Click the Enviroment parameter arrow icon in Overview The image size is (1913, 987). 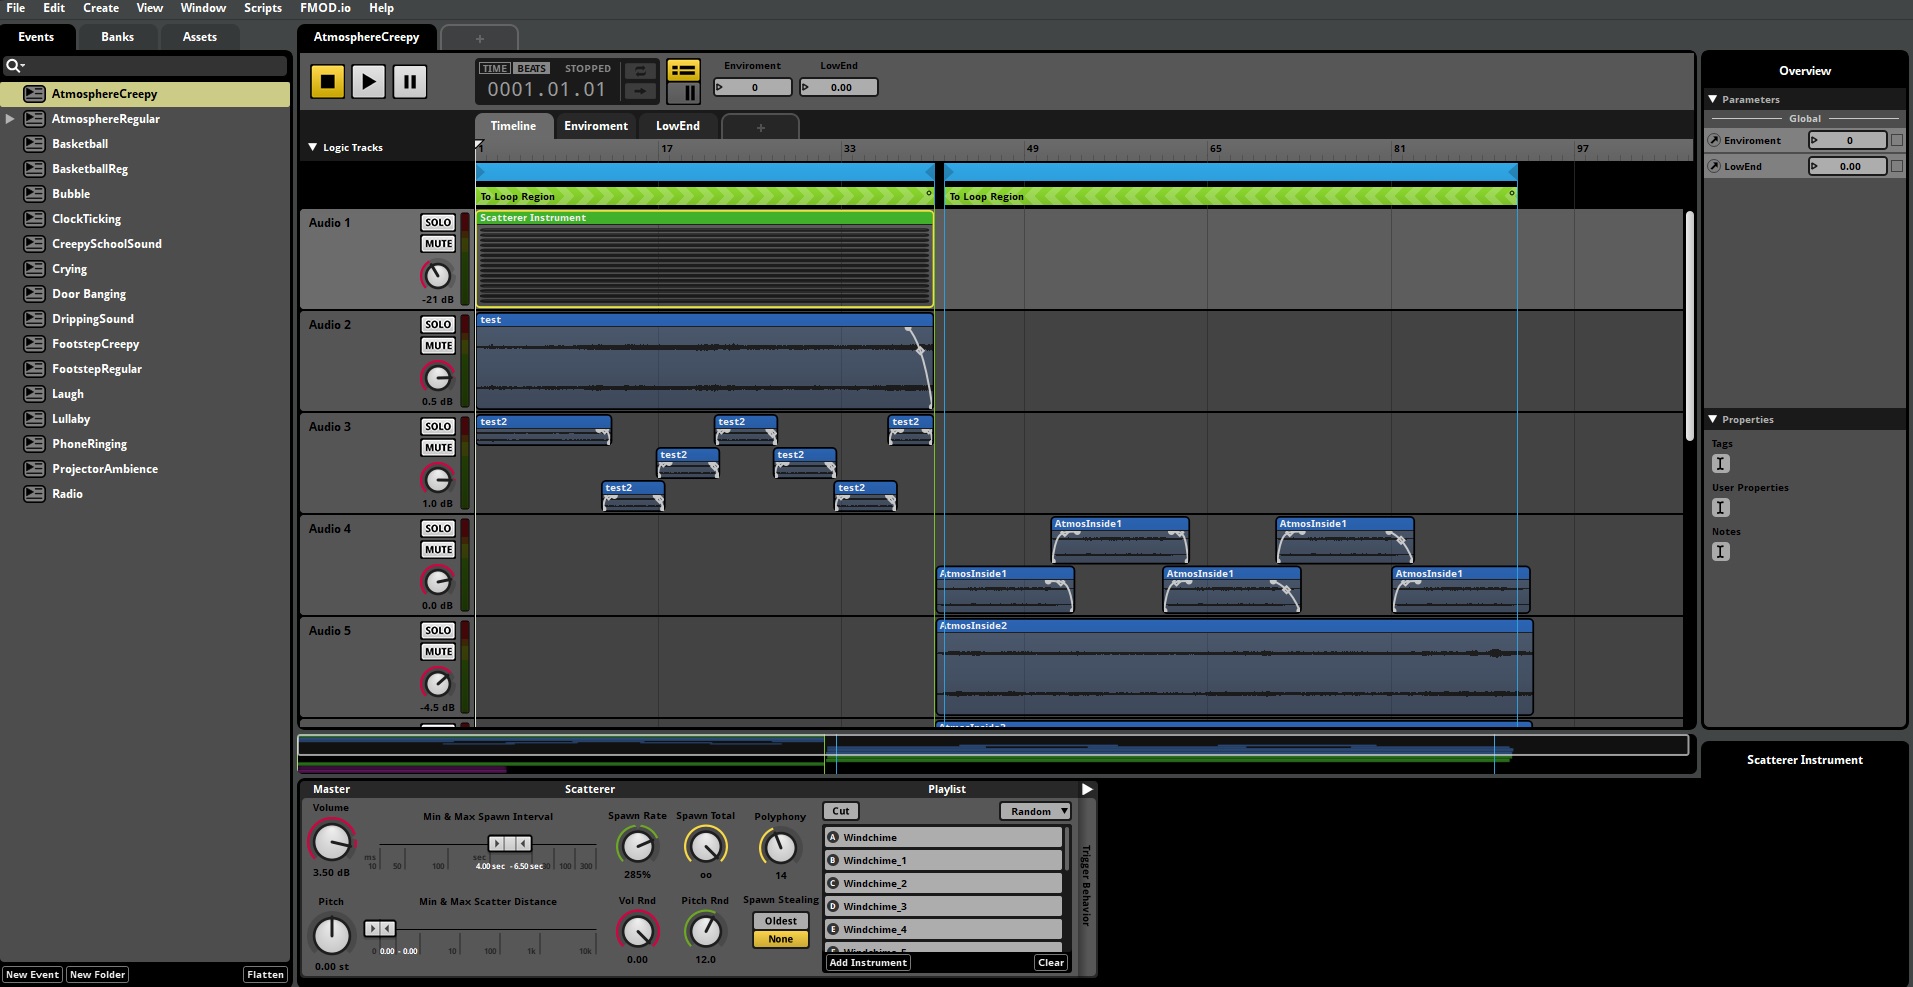[1715, 141]
